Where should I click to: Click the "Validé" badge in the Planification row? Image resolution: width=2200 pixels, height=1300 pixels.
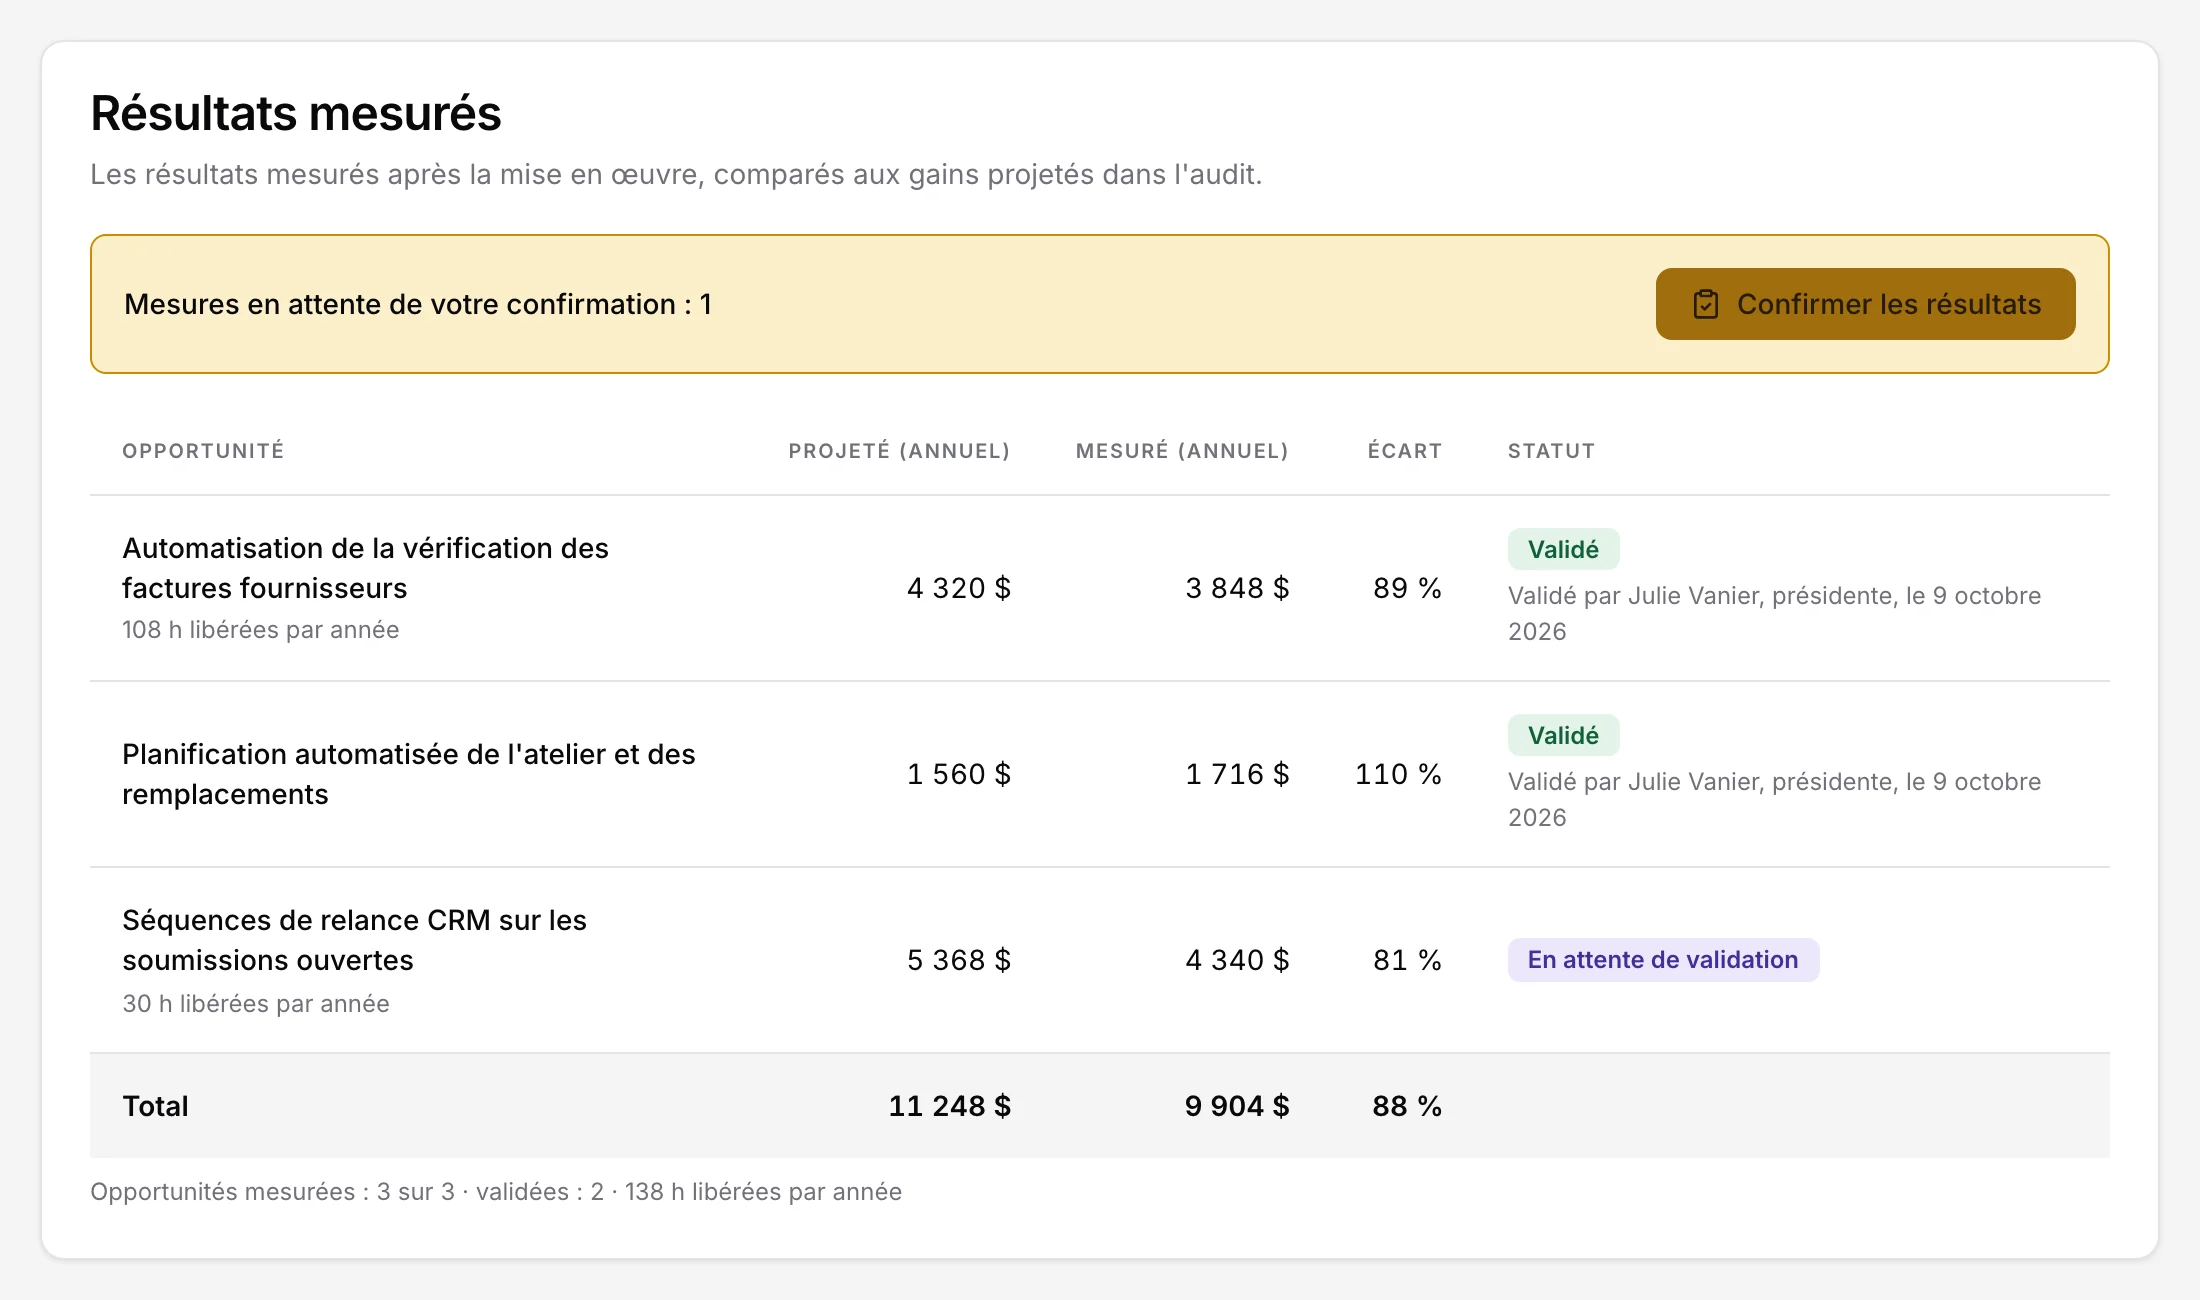pos(1563,735)
